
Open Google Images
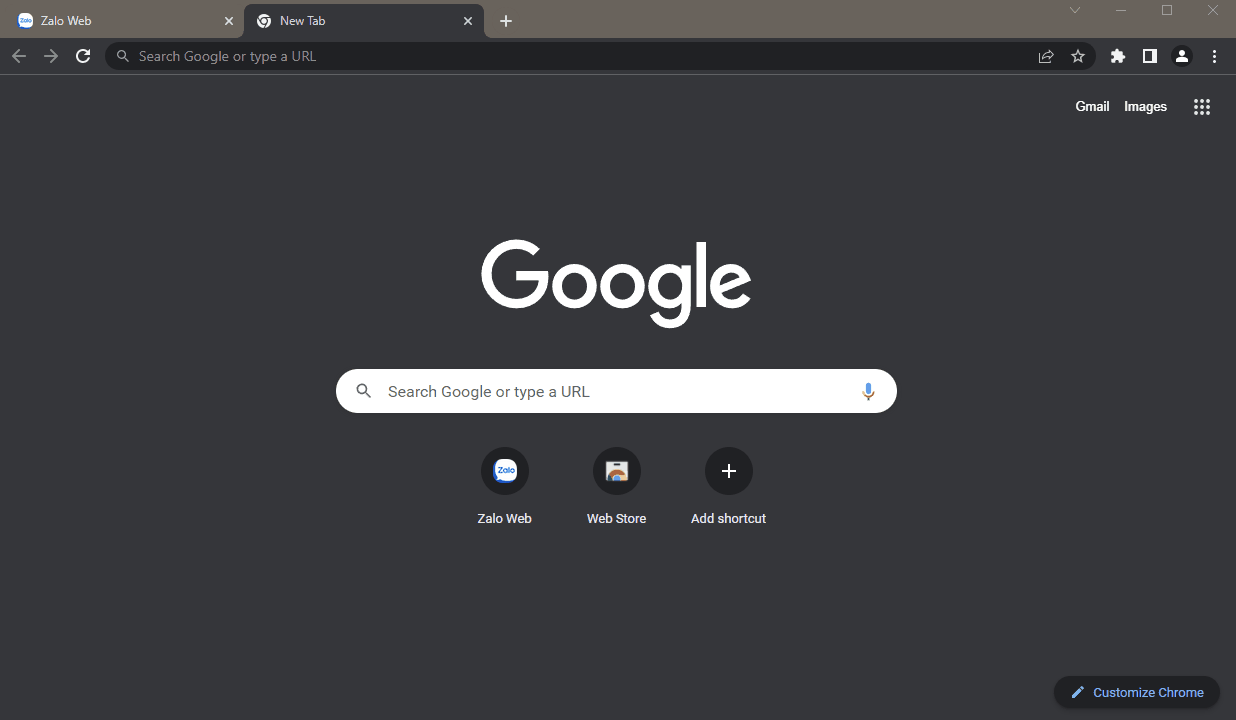pos(1145,106)
